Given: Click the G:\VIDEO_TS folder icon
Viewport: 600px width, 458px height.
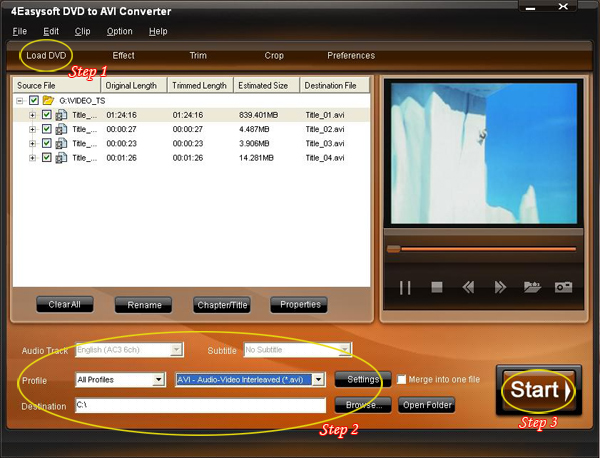Looking at the screenshot, I should (x=48, y=100).
